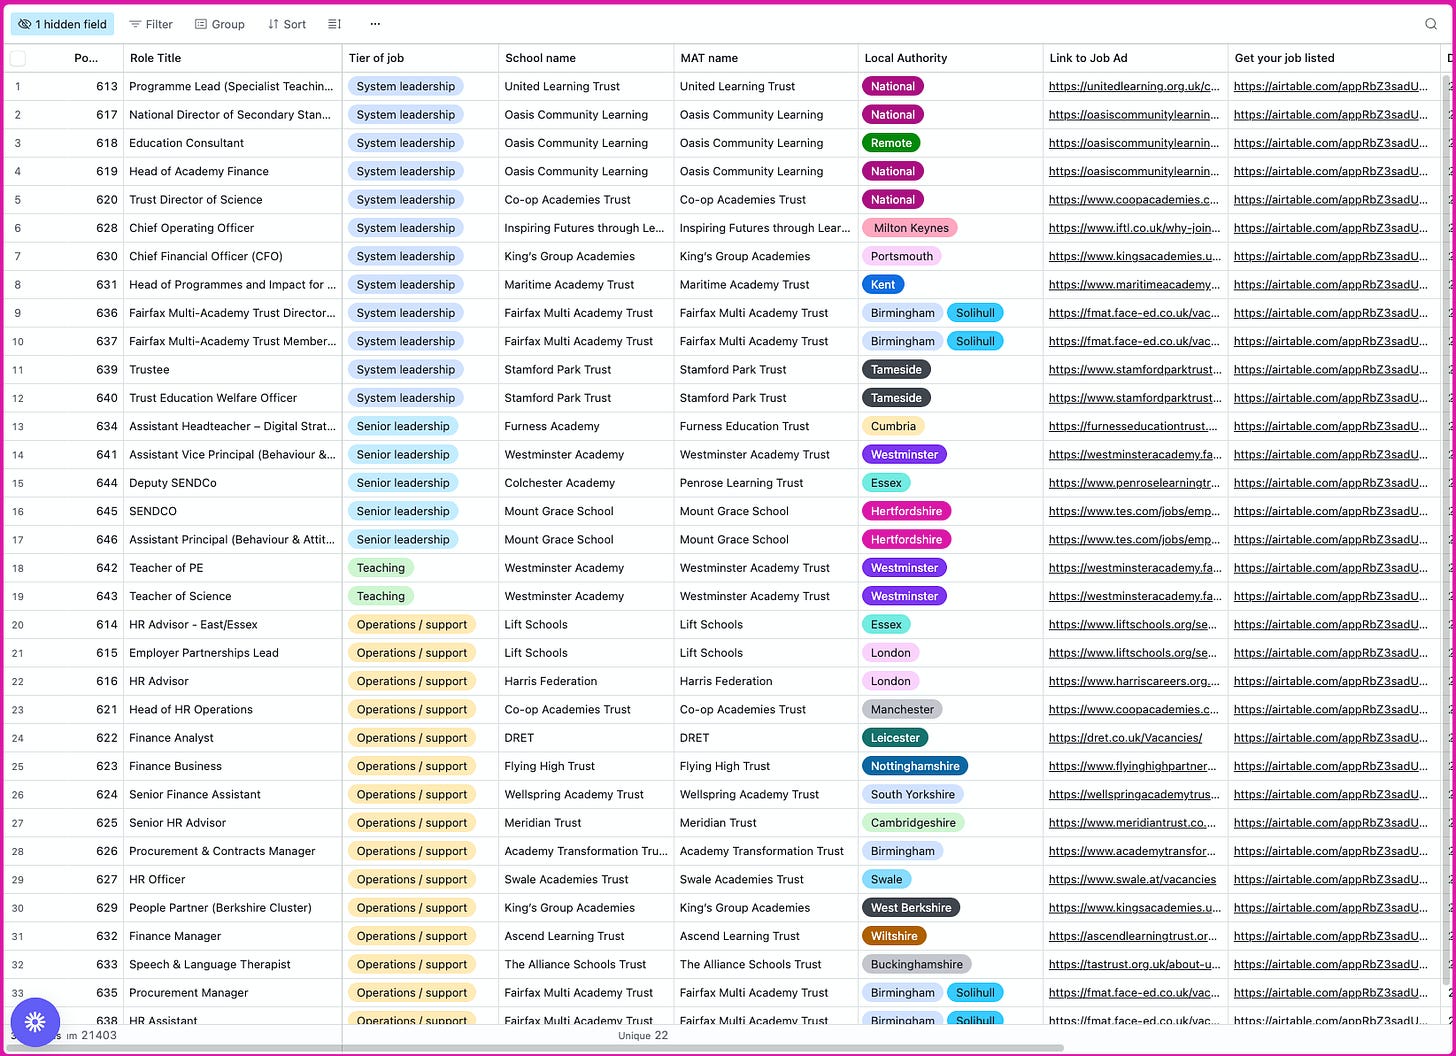Click the South Yorkshire authority tag
The width and height of the screenshot is (1456, 1056).
point(913,795)
